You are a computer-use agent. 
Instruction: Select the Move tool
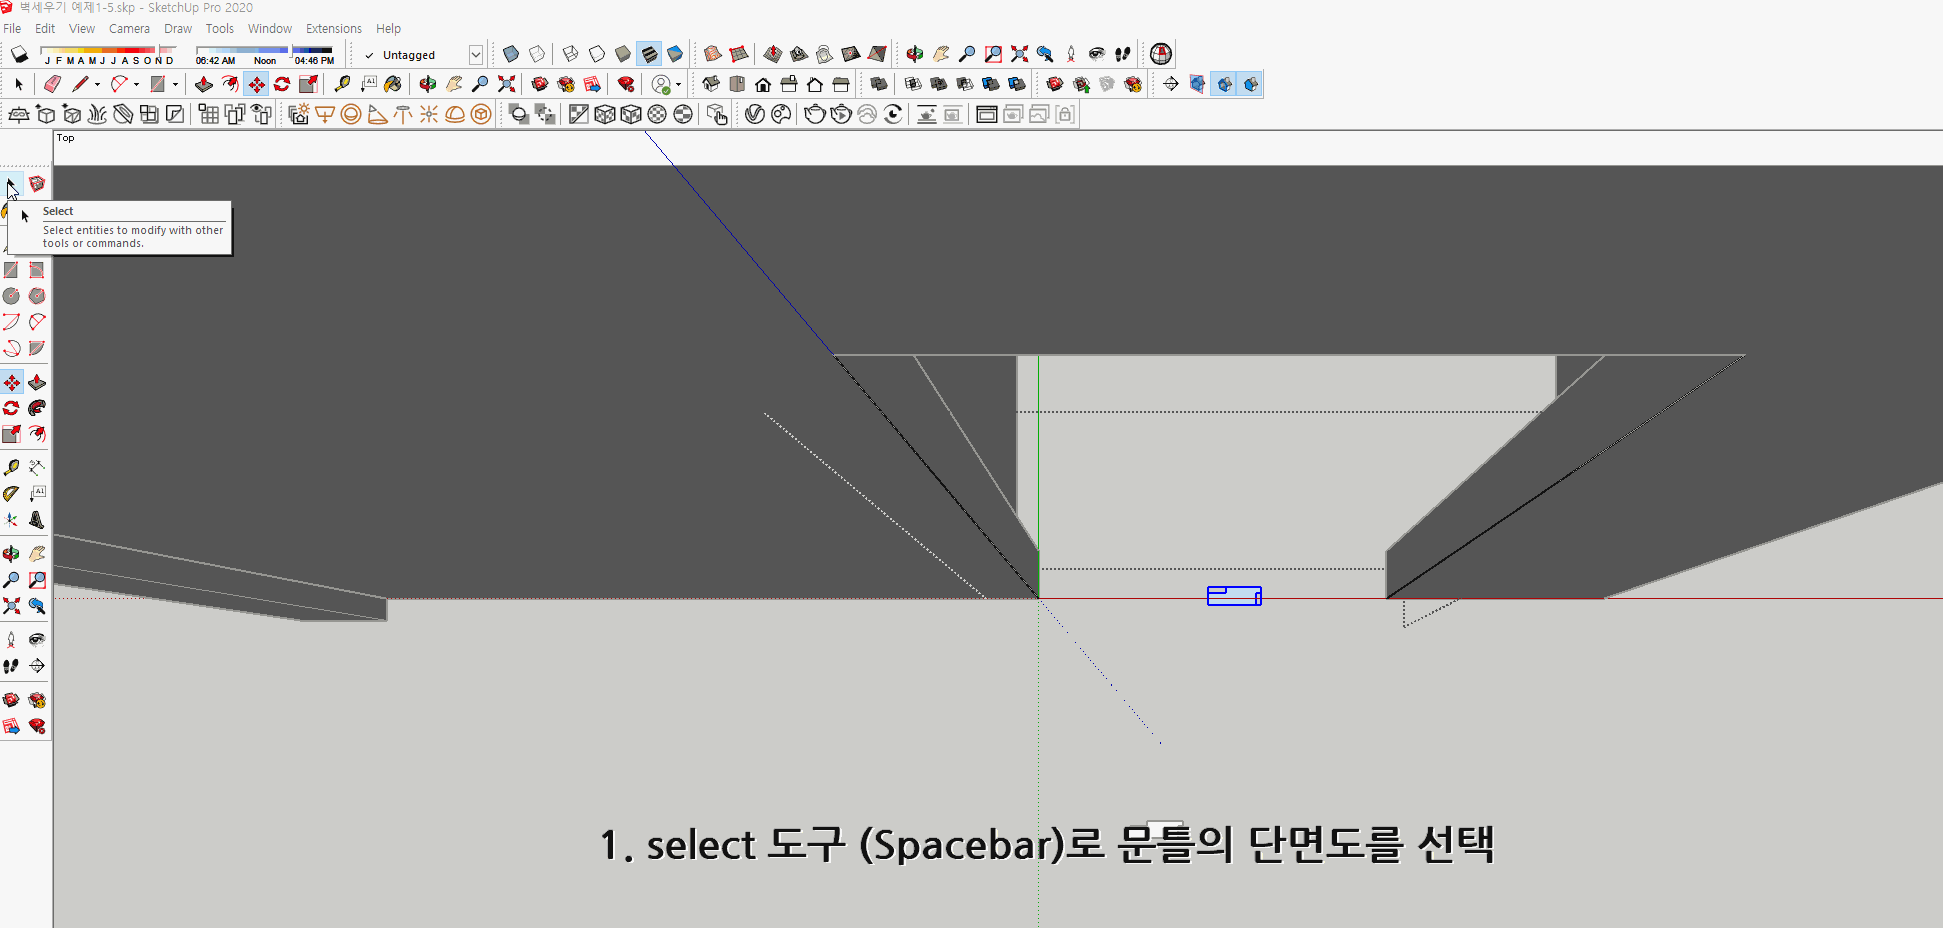click(x=256, y=84)
